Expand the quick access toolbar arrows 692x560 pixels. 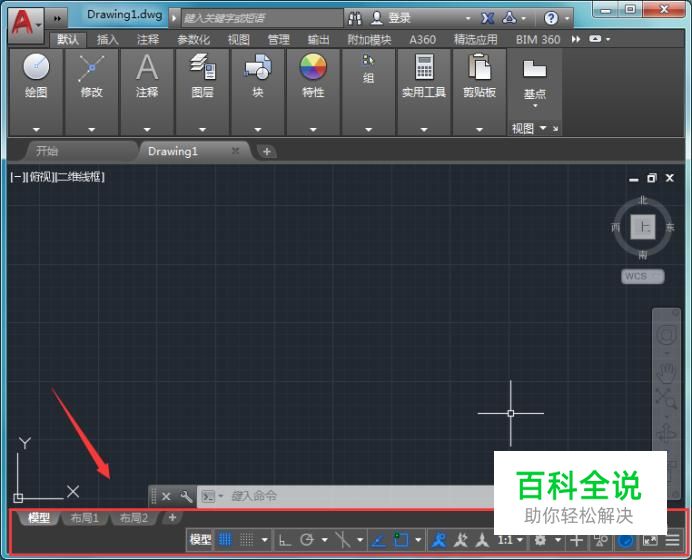57,18
